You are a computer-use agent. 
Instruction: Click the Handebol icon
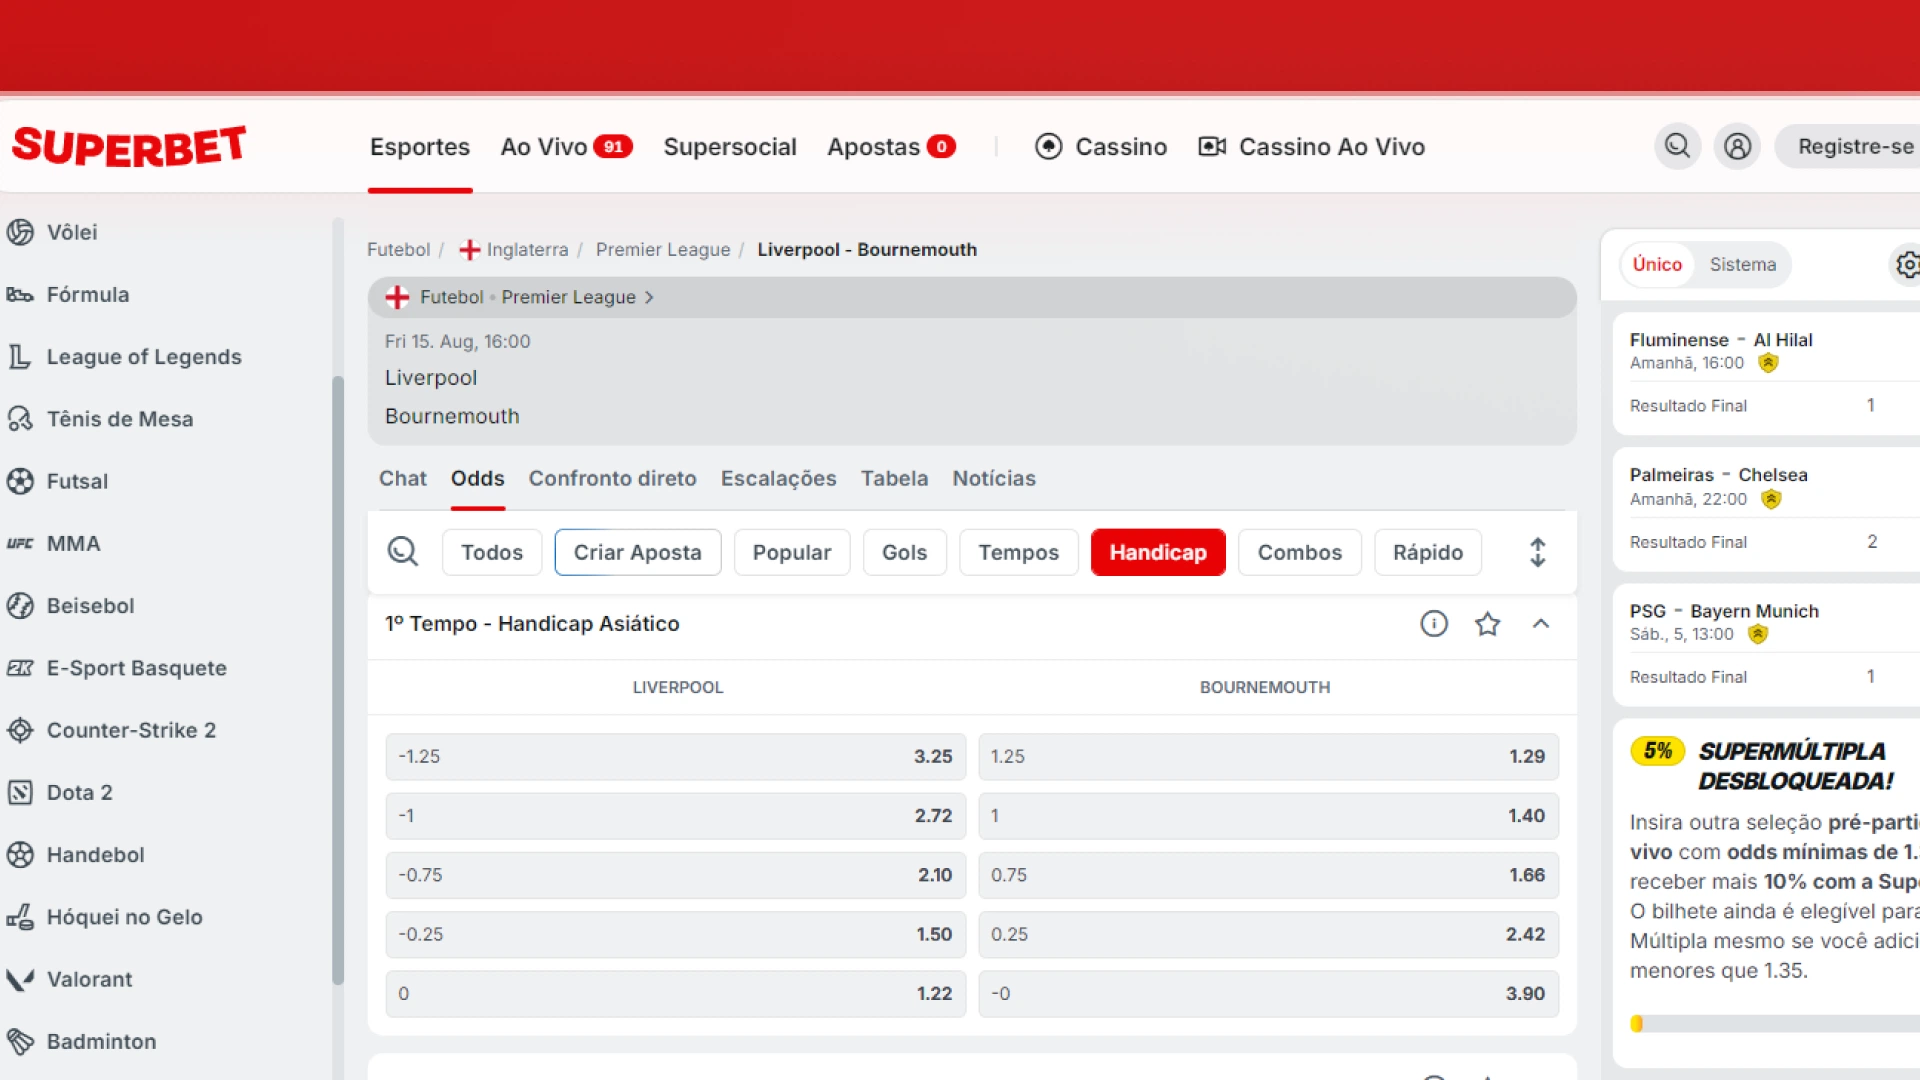point(20,855)
